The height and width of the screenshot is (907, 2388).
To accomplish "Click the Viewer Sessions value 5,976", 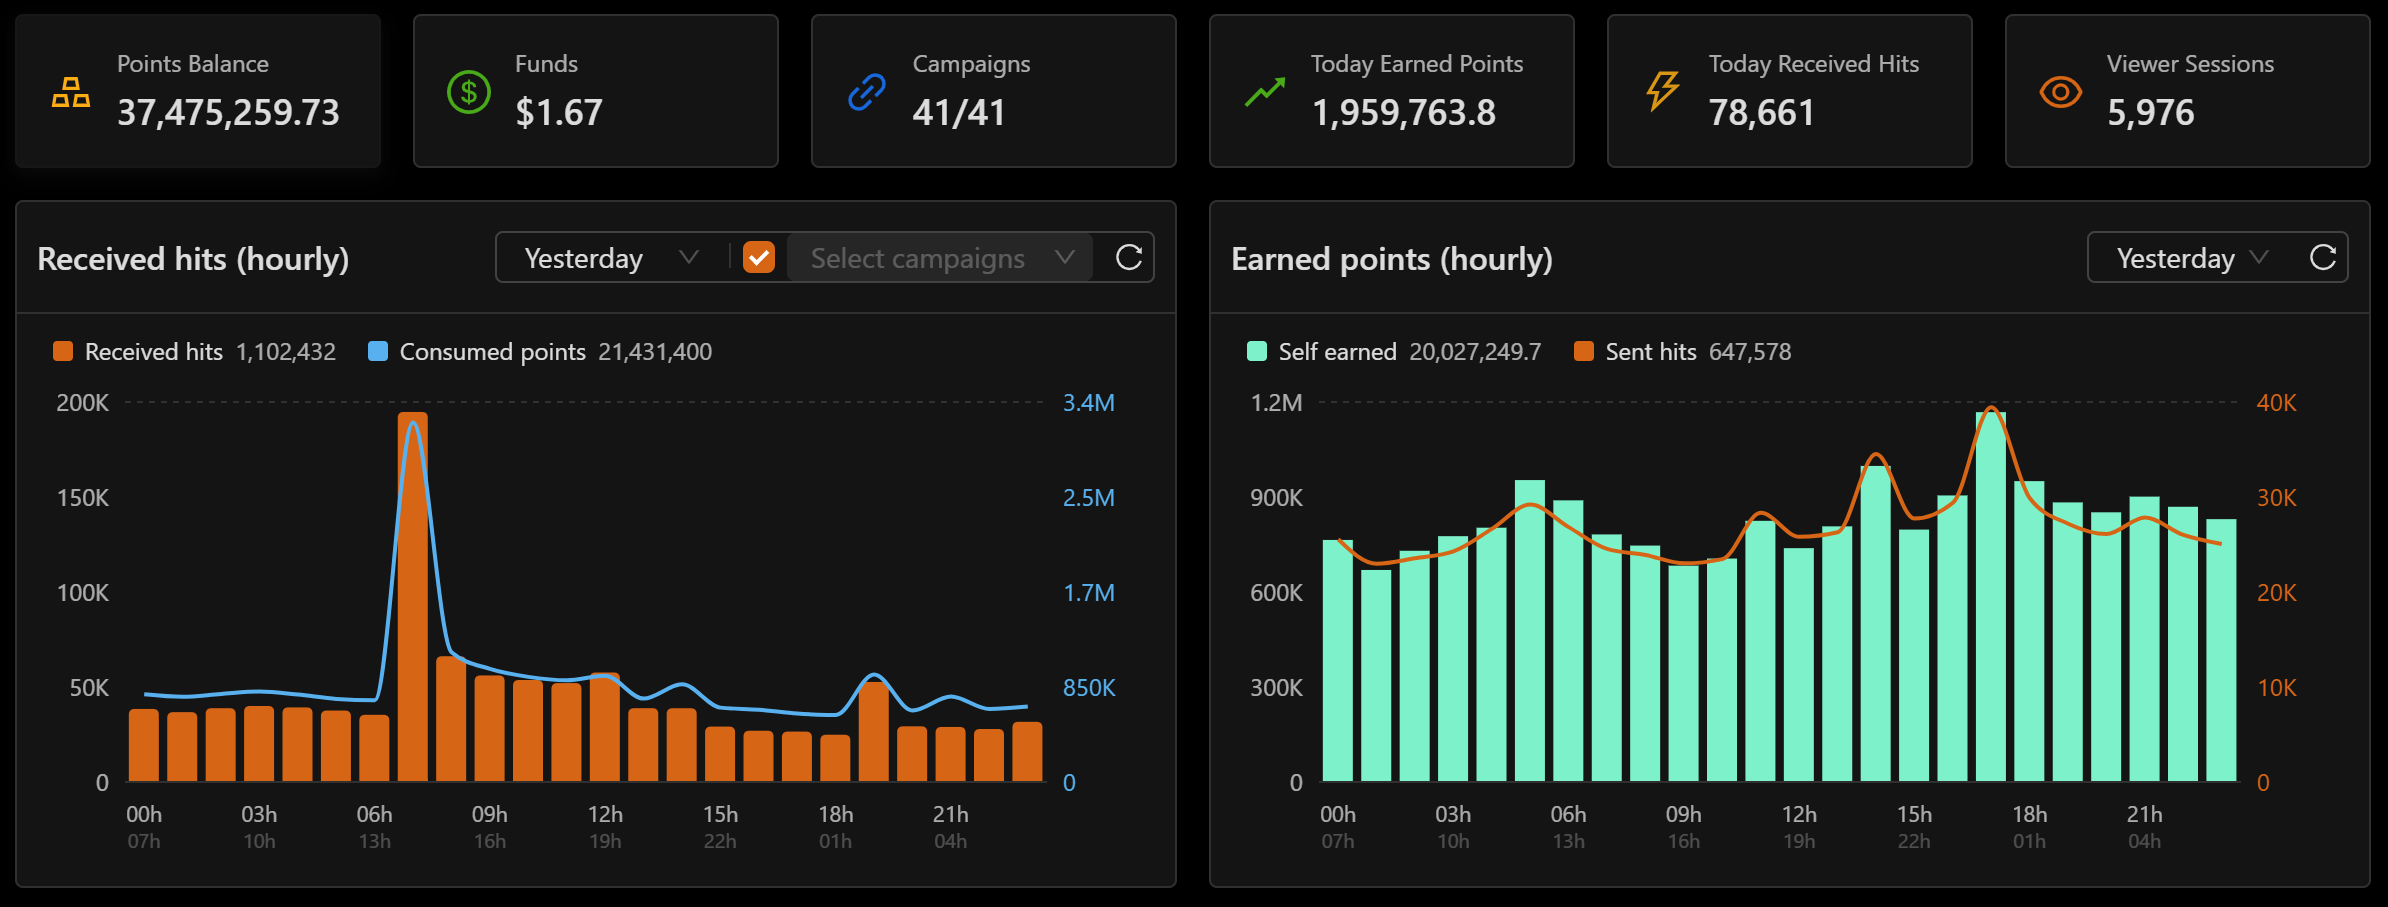I will [x=2150, y=113].
